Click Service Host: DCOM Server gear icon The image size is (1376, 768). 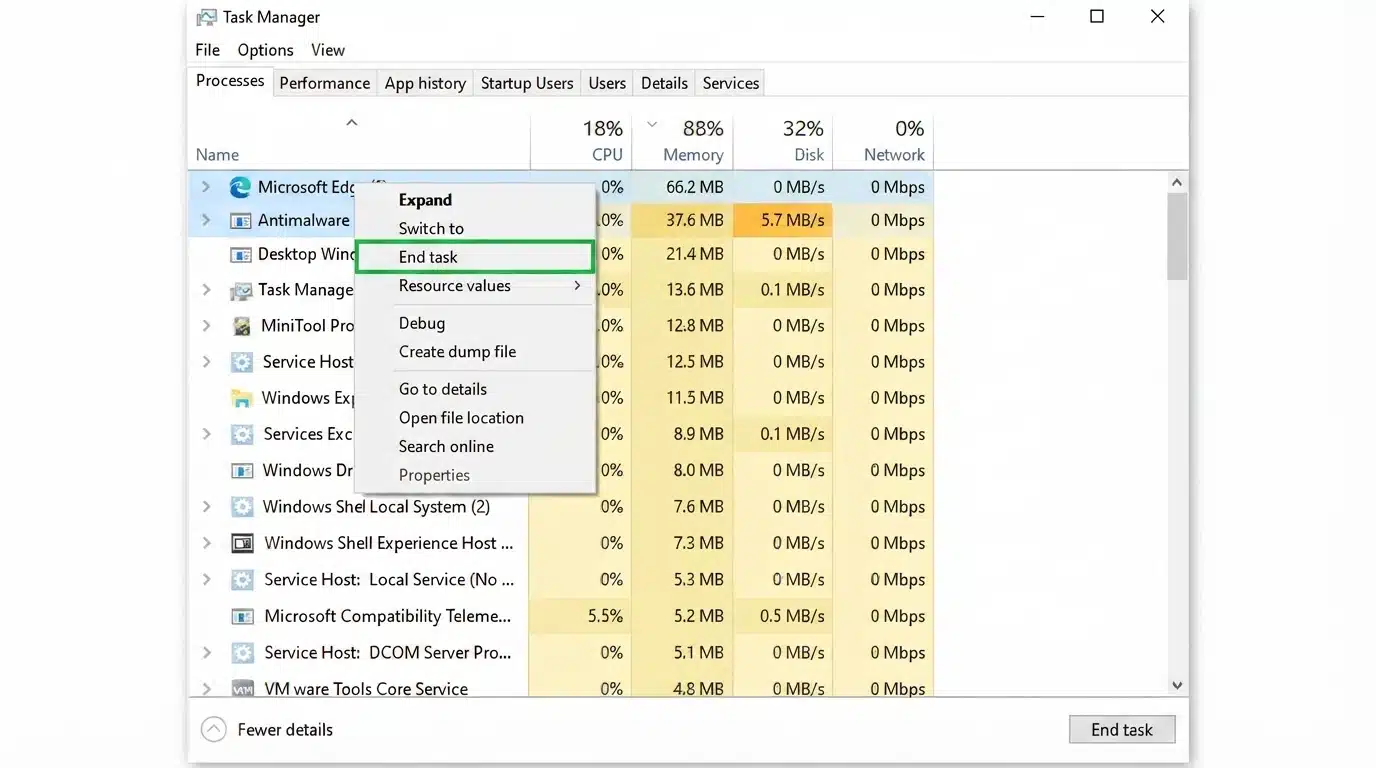pos(241,653)
